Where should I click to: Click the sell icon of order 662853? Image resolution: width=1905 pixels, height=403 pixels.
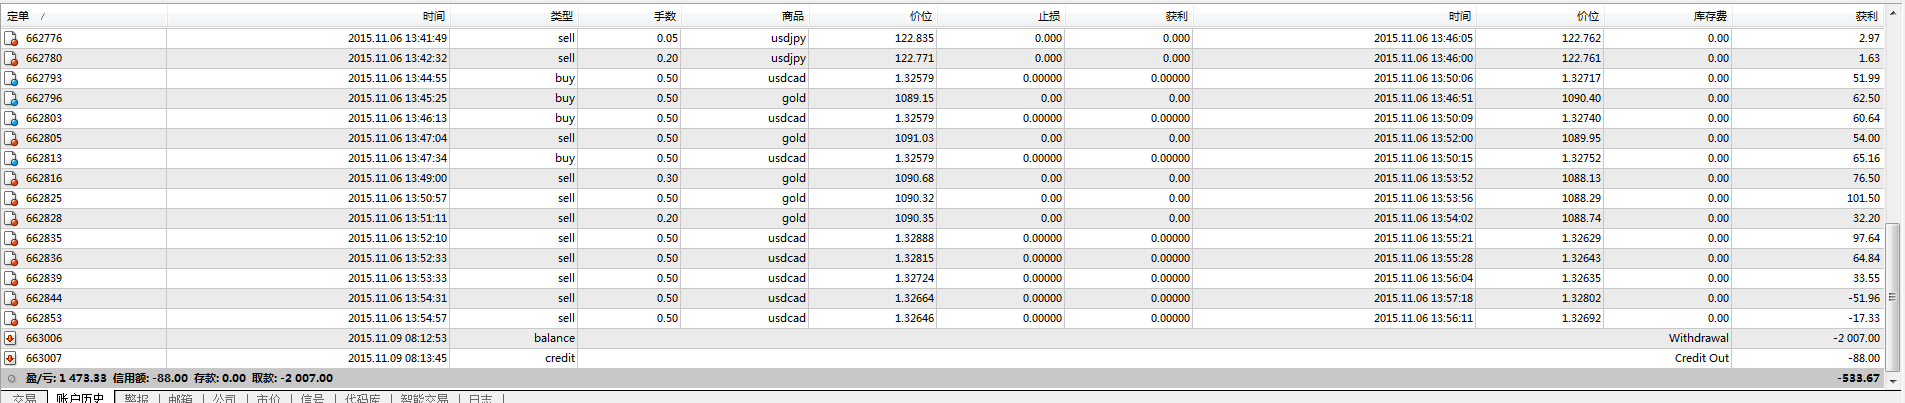11,318
